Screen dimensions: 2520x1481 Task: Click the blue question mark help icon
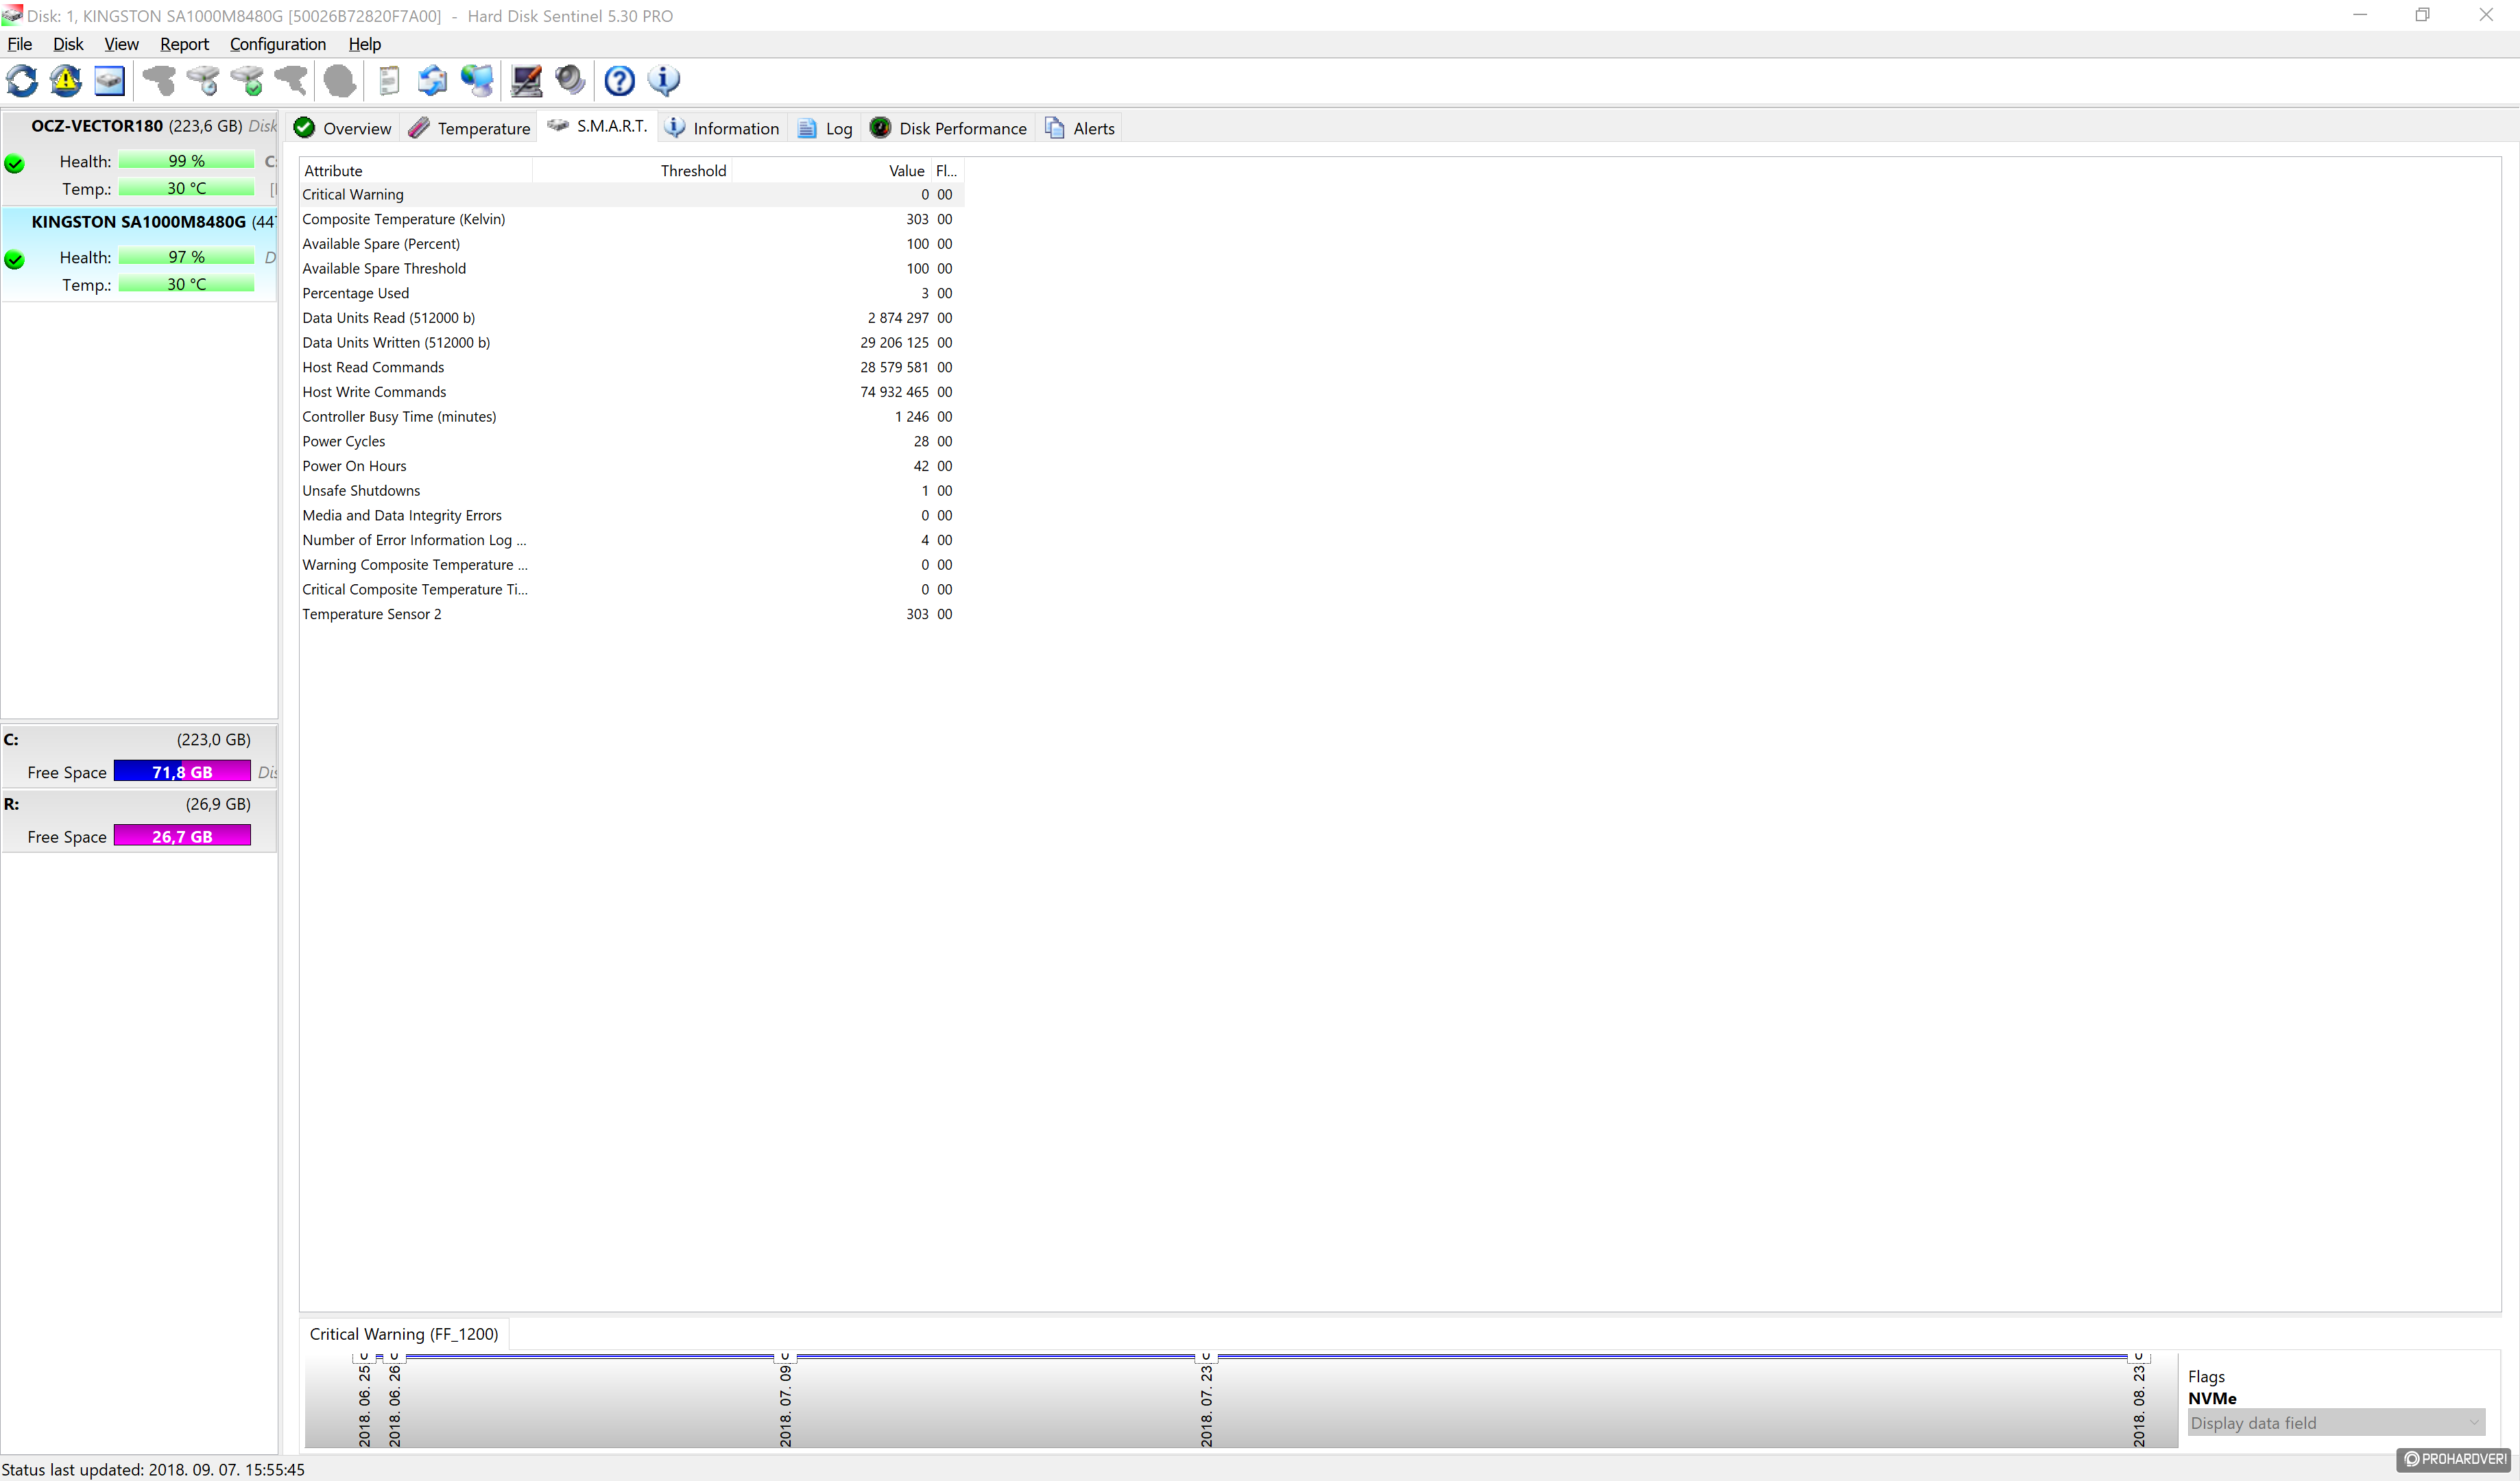[x=619, y=81]
